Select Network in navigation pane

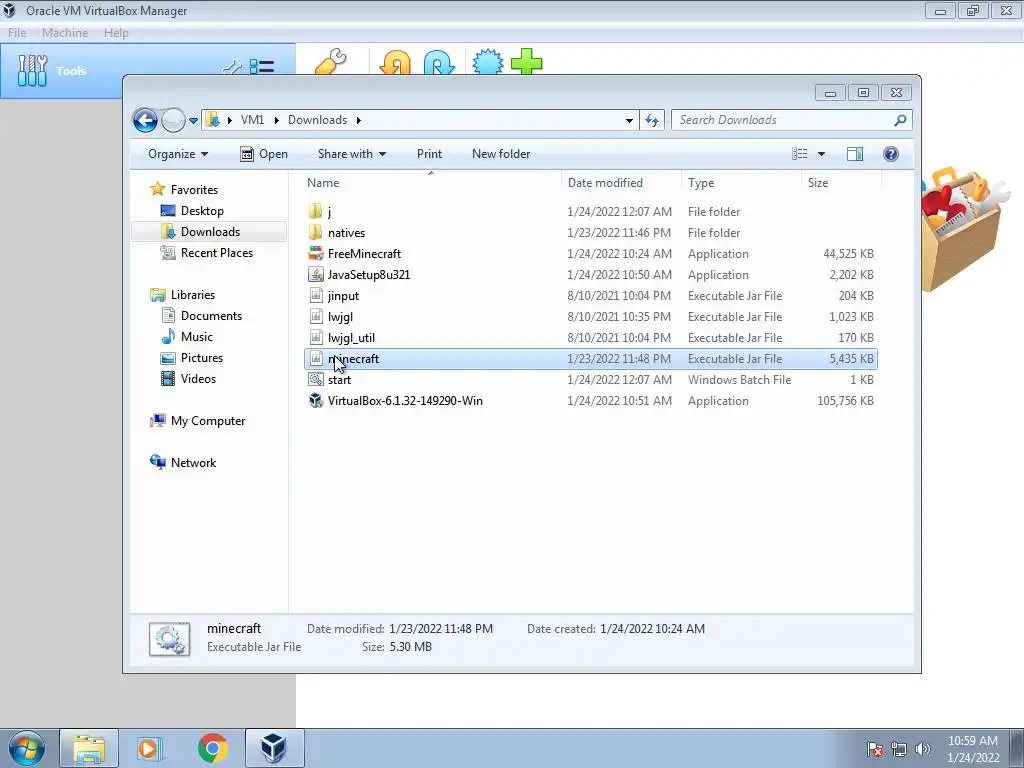click(193, 463)
